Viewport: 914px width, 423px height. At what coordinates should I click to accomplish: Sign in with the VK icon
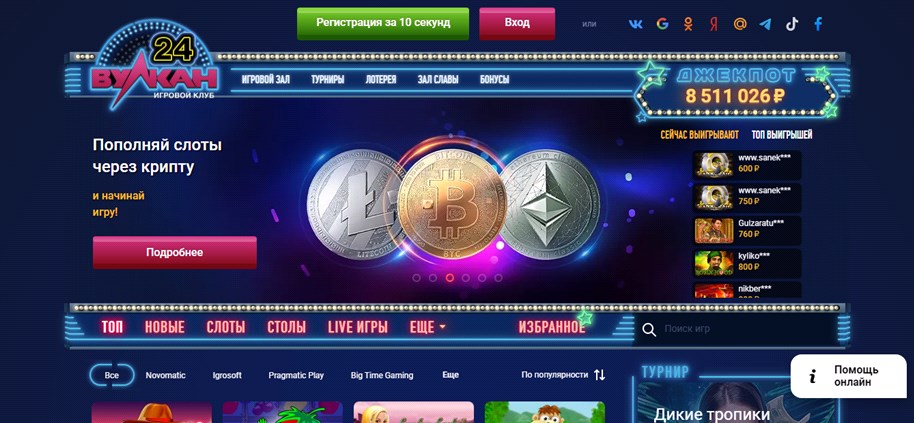click(x=635, y=24)
